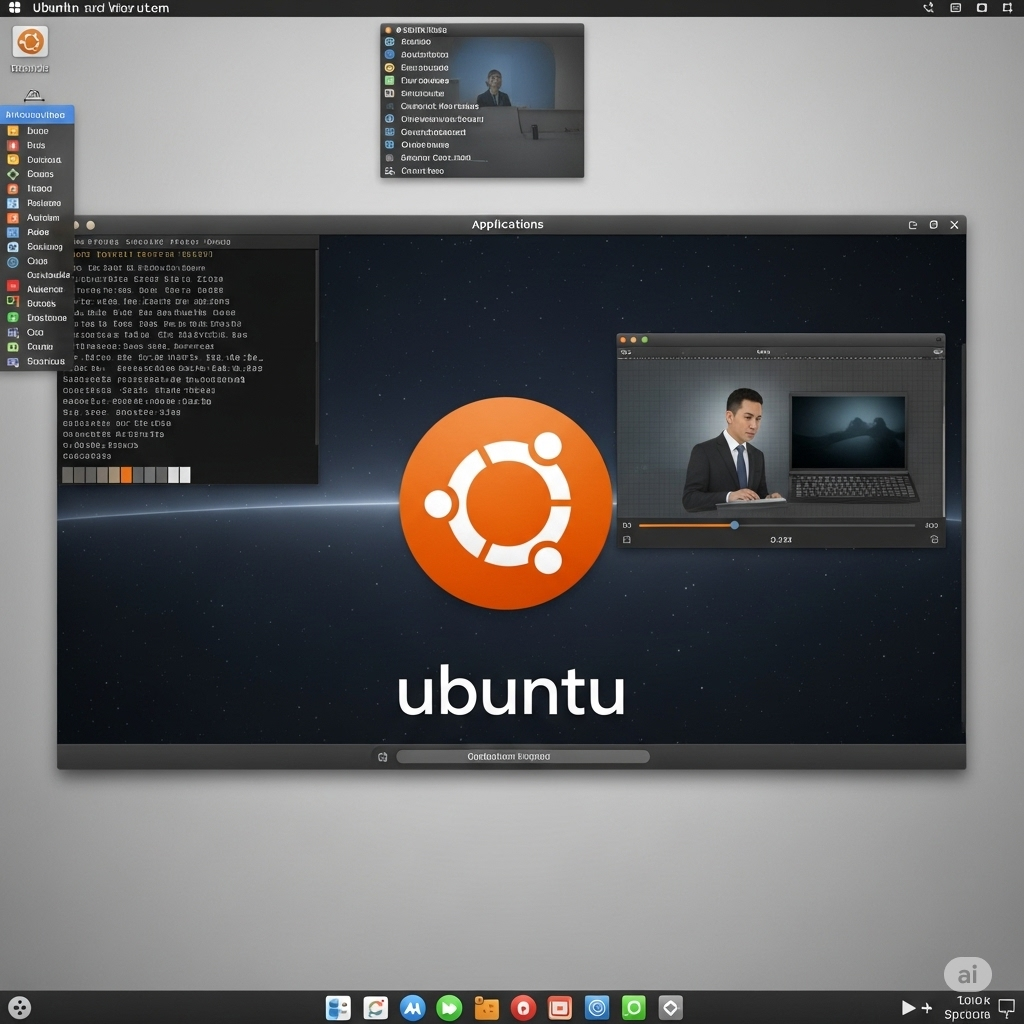The height and width of the screenshot is (1024, 1024).
Task: Click the export icon in the Applications title bar
Action: (912, 225)
